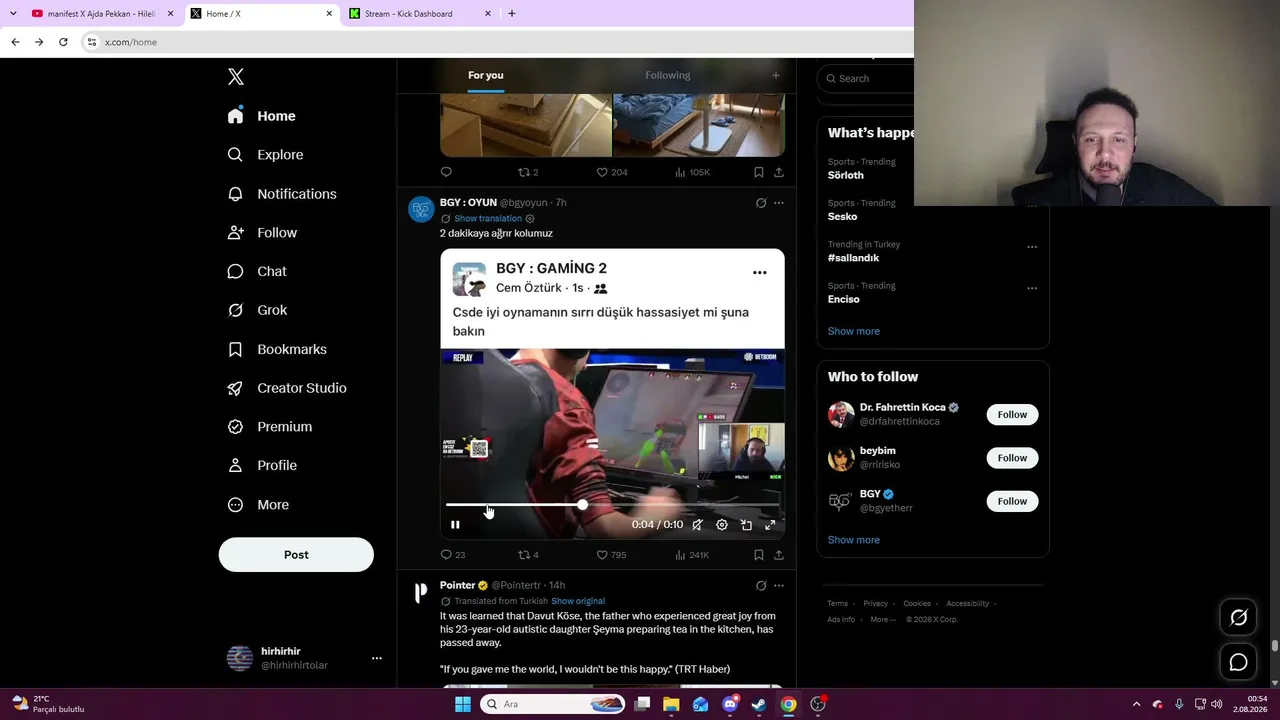Open the floating chat drawer button
This screenshot has width=1280, height=720.
(x=1238, y=662)
